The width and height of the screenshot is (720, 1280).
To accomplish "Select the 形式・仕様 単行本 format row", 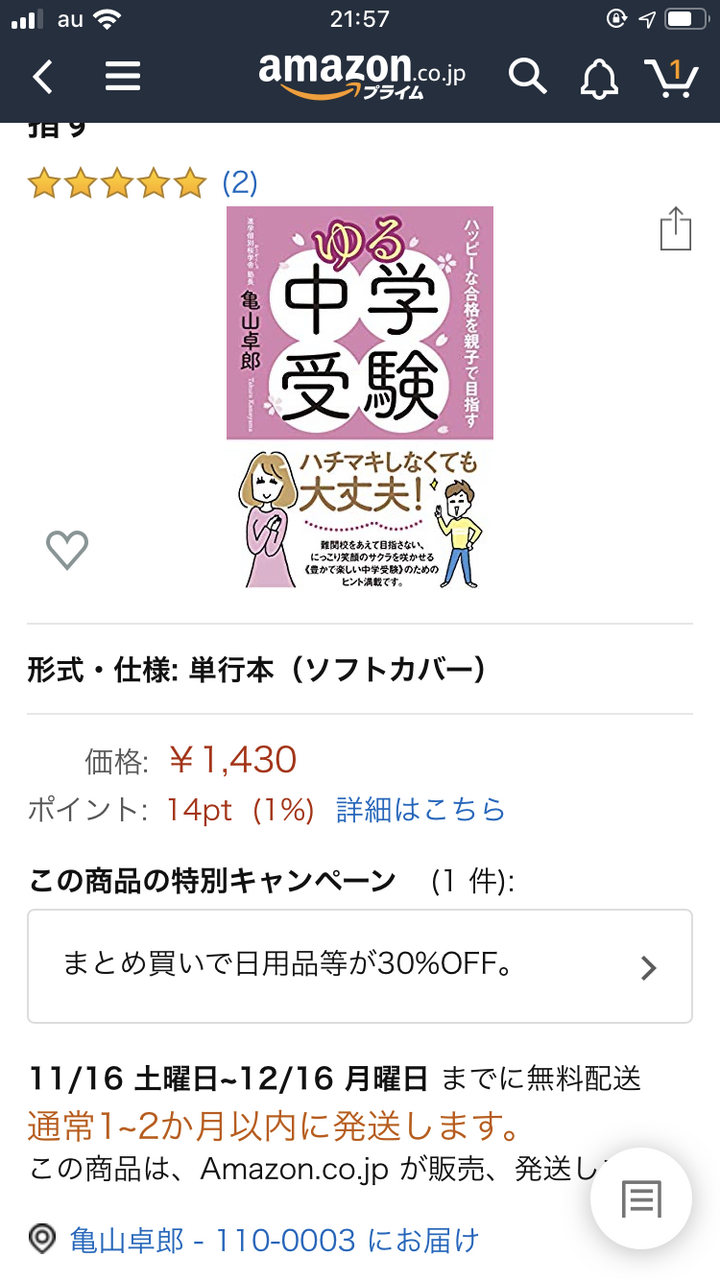I will tap(360, 670).
